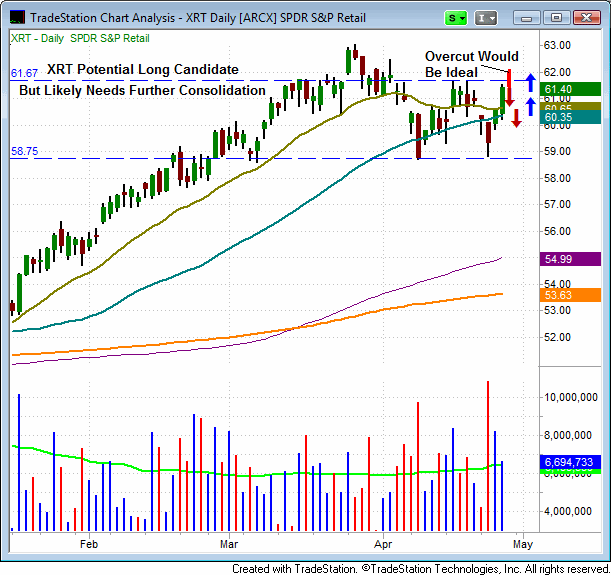Click the 'XRT Potential Long Candidate' annotation
Image resolution: width=611 pixels, height=575 pixels.
tap(143, 70)
